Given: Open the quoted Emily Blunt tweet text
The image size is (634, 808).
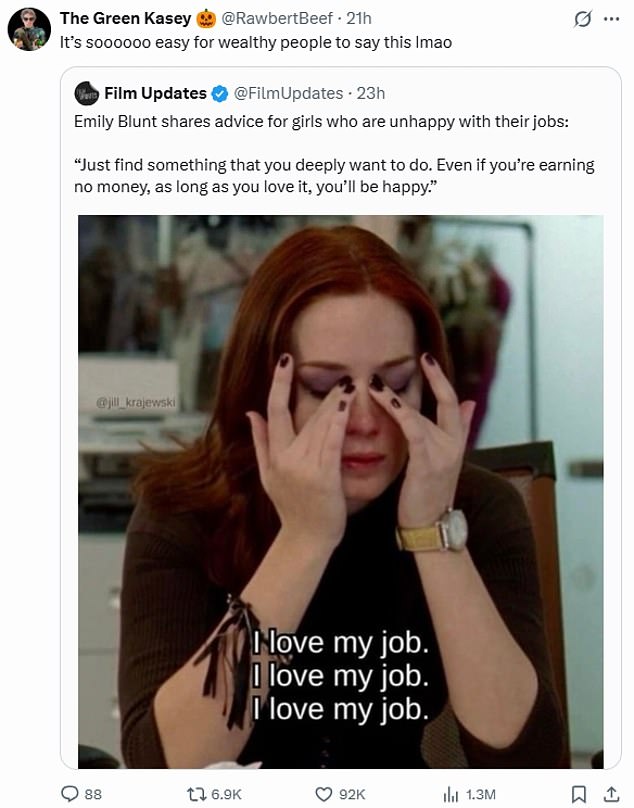Looking at the screenshot, I should pos(334,154).
